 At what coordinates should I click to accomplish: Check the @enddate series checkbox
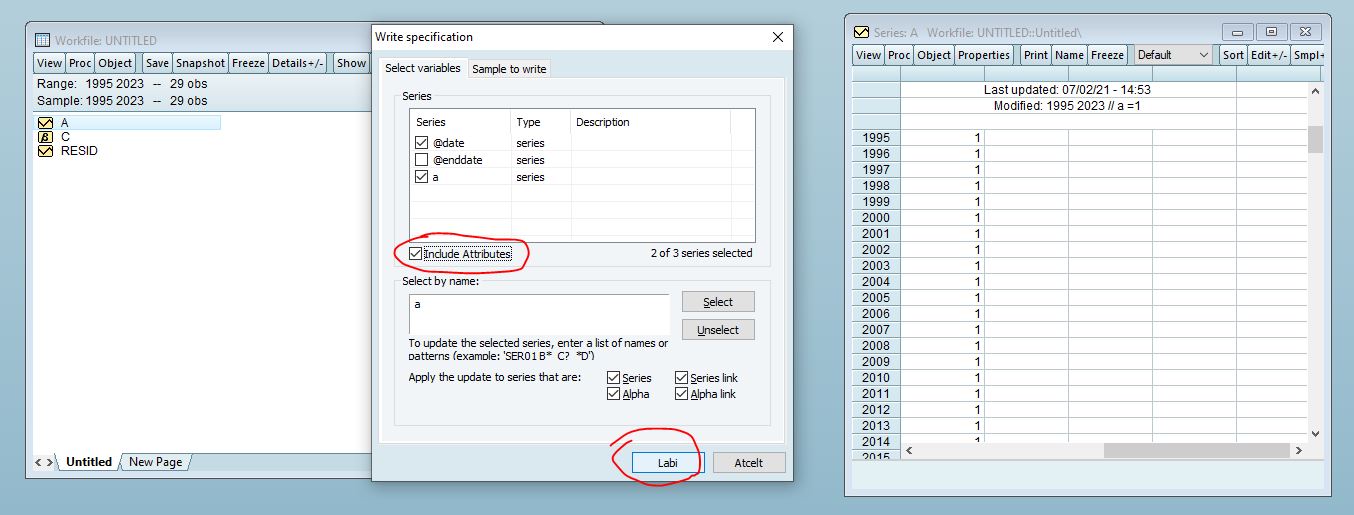point(421,160)
